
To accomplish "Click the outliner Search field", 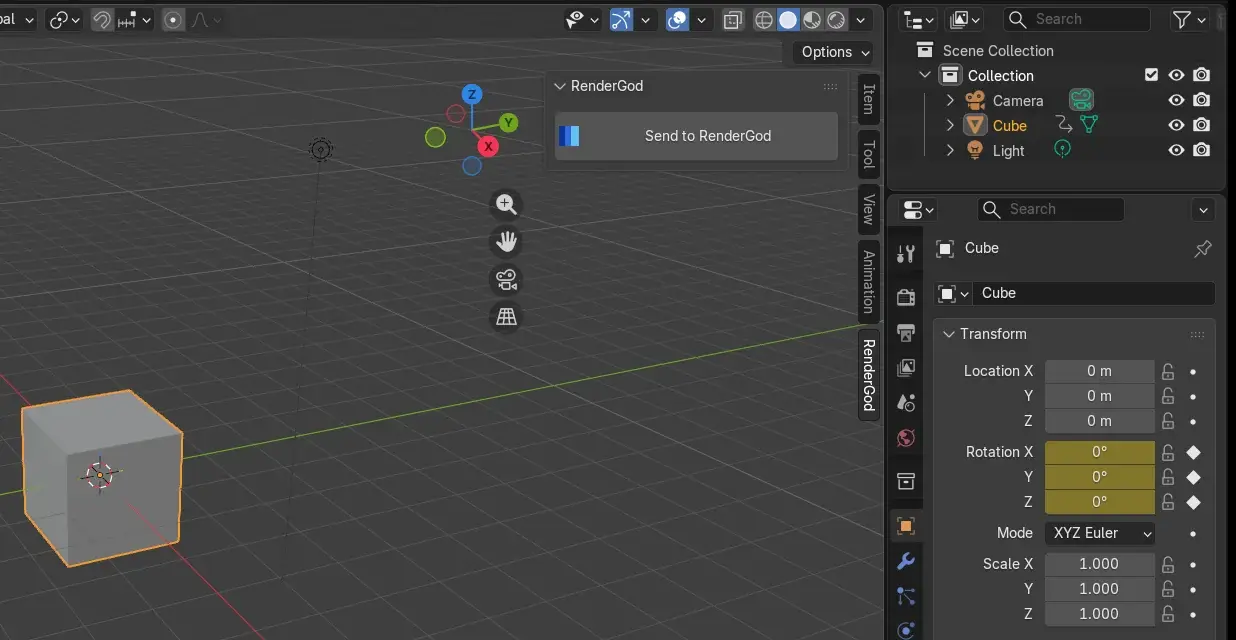I will 1077,19.
